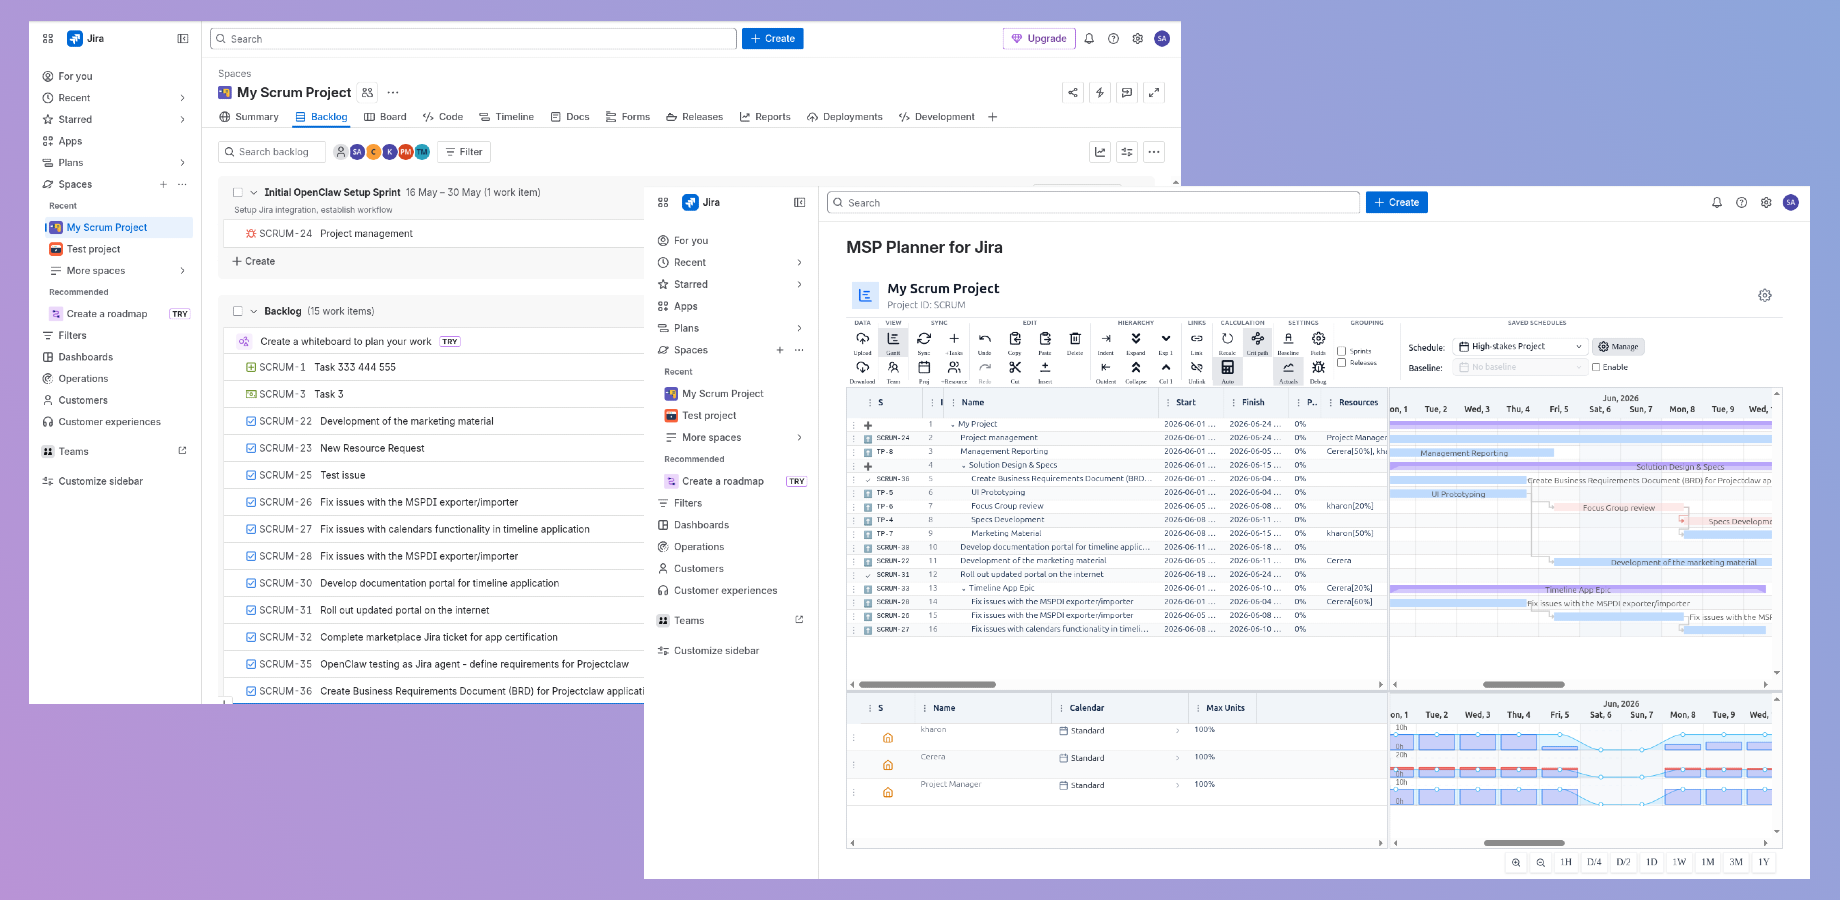Click the Unlink tasks icon
Screen dimensions: 1840x900
tap(1196, 368)
